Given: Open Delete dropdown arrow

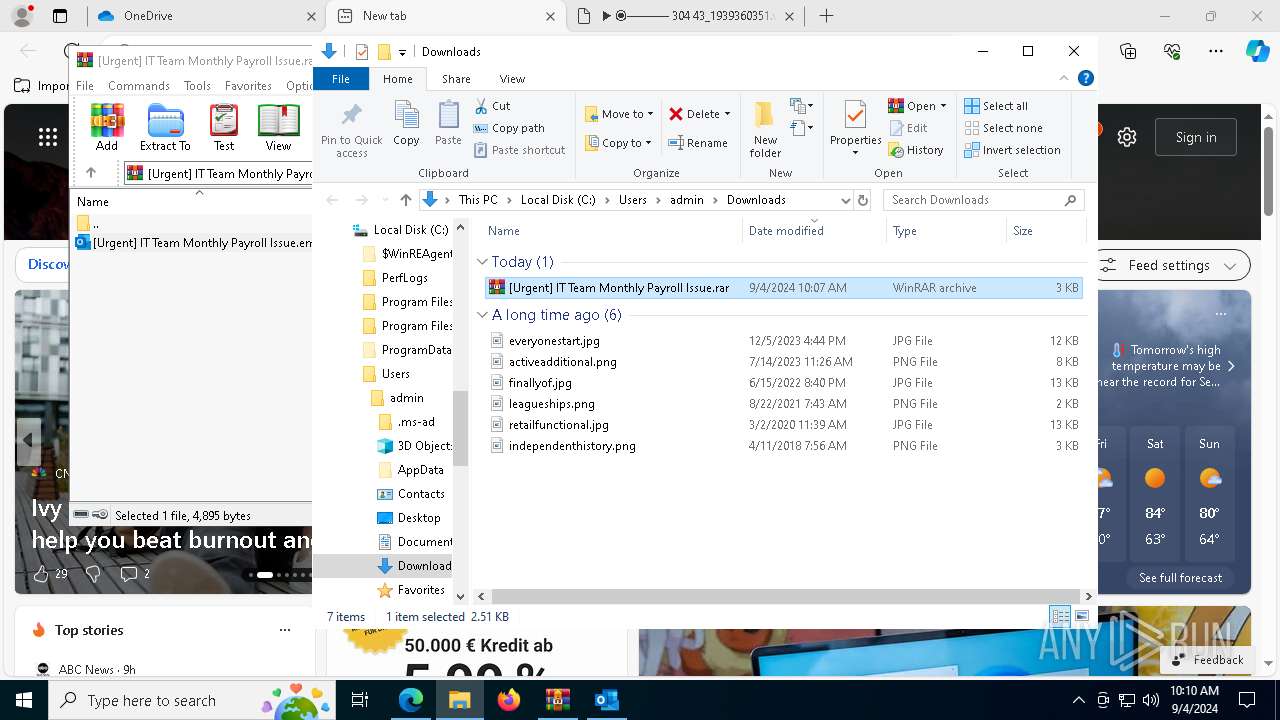Looking at the screenshot, I should [727, 114].
